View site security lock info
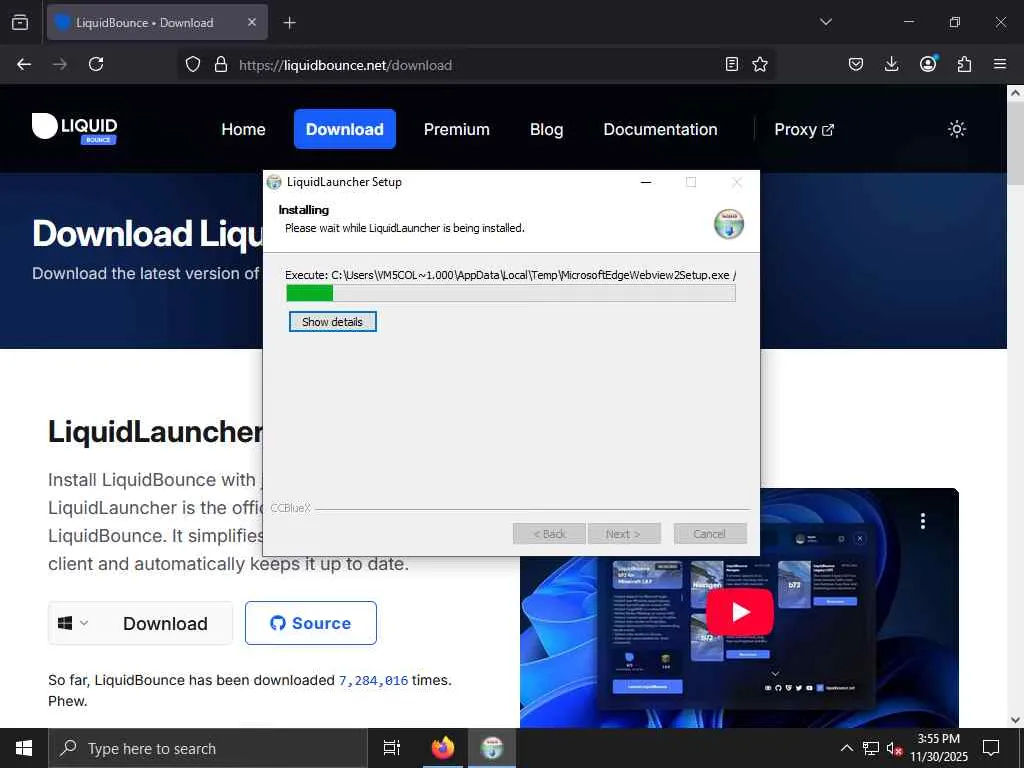Viewport: 1024px width, 768px height. (x=221, y=65)
